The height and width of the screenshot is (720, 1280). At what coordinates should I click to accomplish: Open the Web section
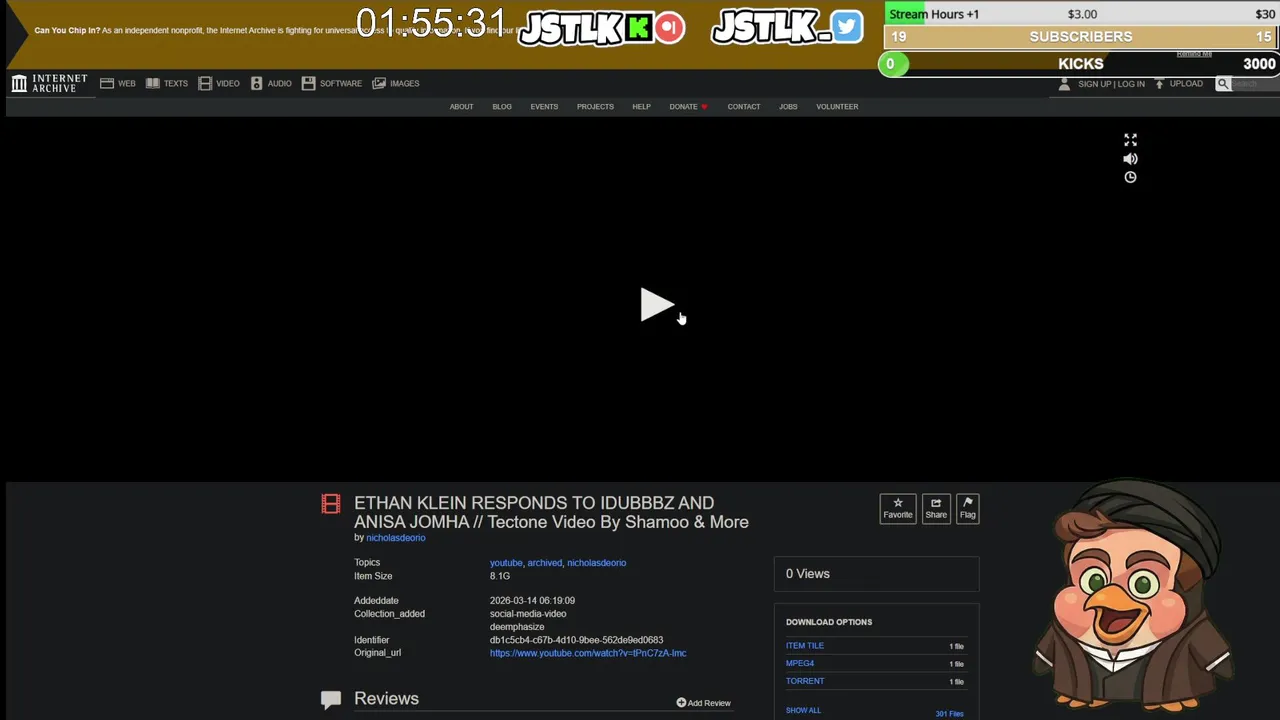(x=118, y=84)
